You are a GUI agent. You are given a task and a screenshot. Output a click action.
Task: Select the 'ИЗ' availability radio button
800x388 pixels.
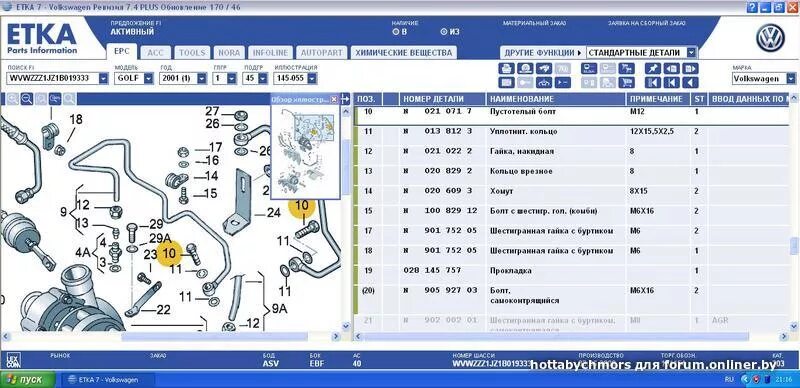click(x=444, y=32)
